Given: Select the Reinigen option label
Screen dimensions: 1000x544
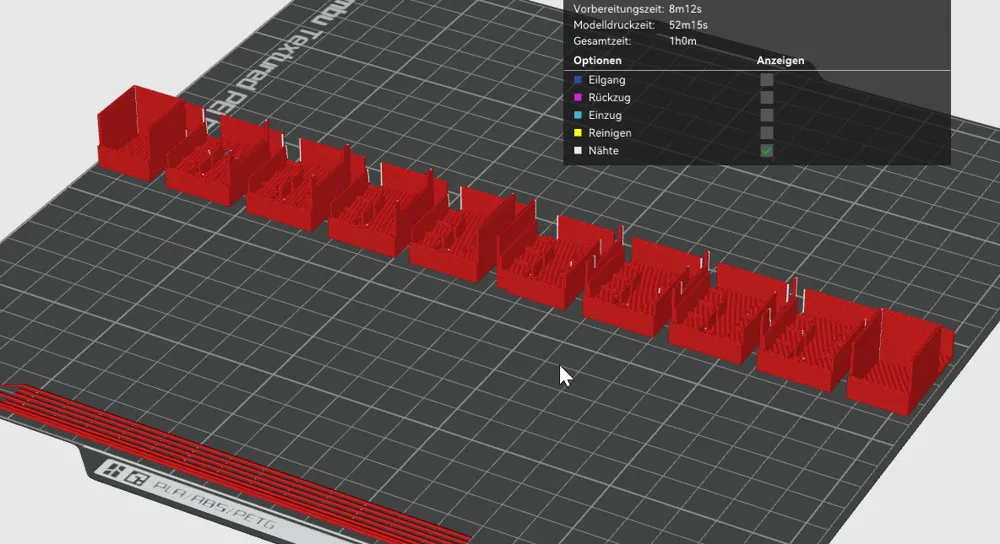Looking at the screenshot, I should click(610, 133).
